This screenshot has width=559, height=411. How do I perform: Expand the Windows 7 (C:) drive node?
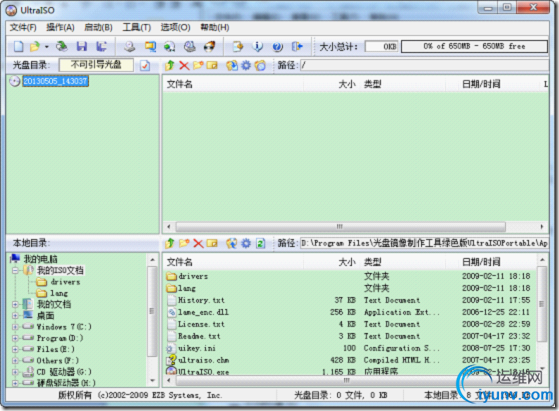pyautogui.click(x=15, y=327)
